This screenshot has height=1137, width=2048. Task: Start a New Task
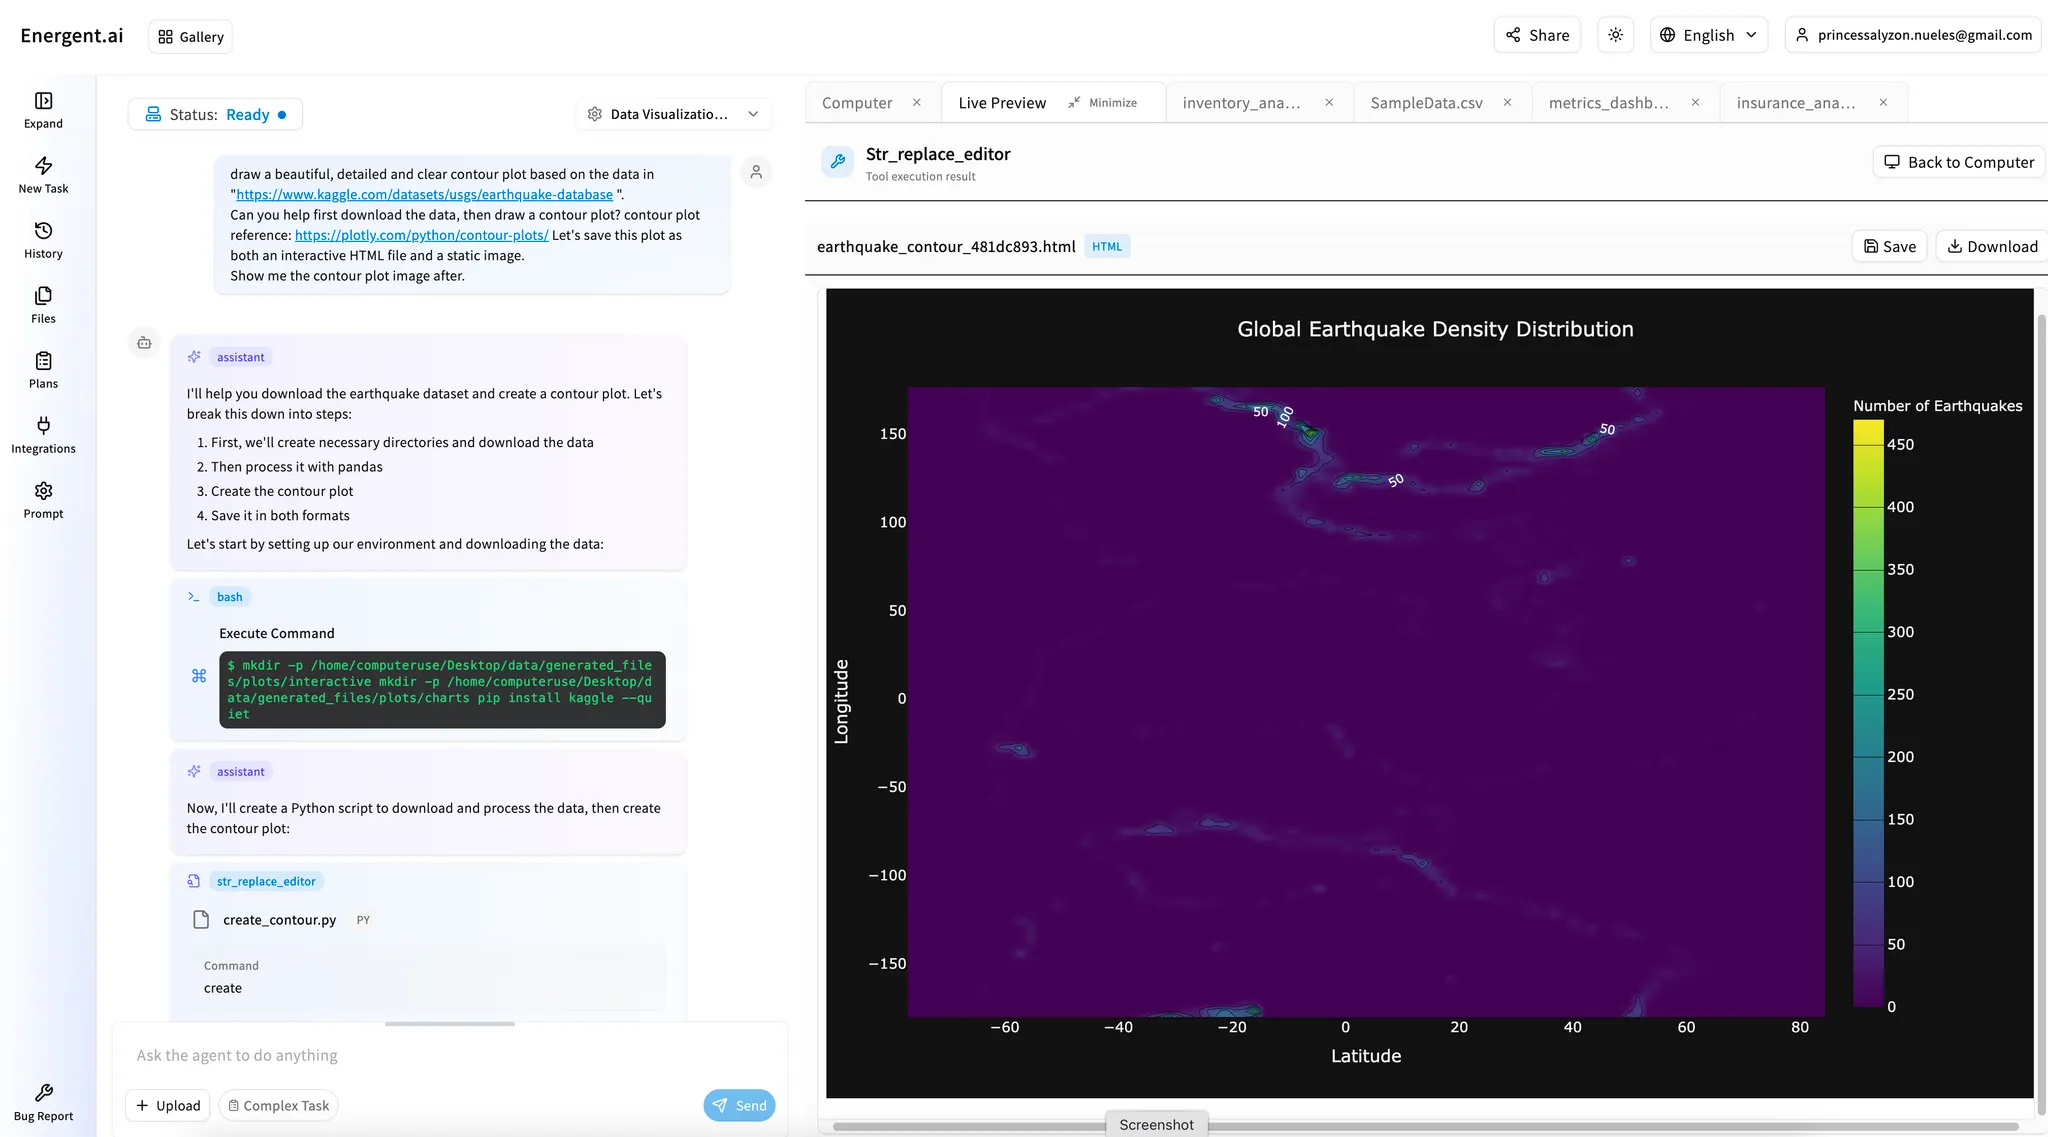(43, 173)
